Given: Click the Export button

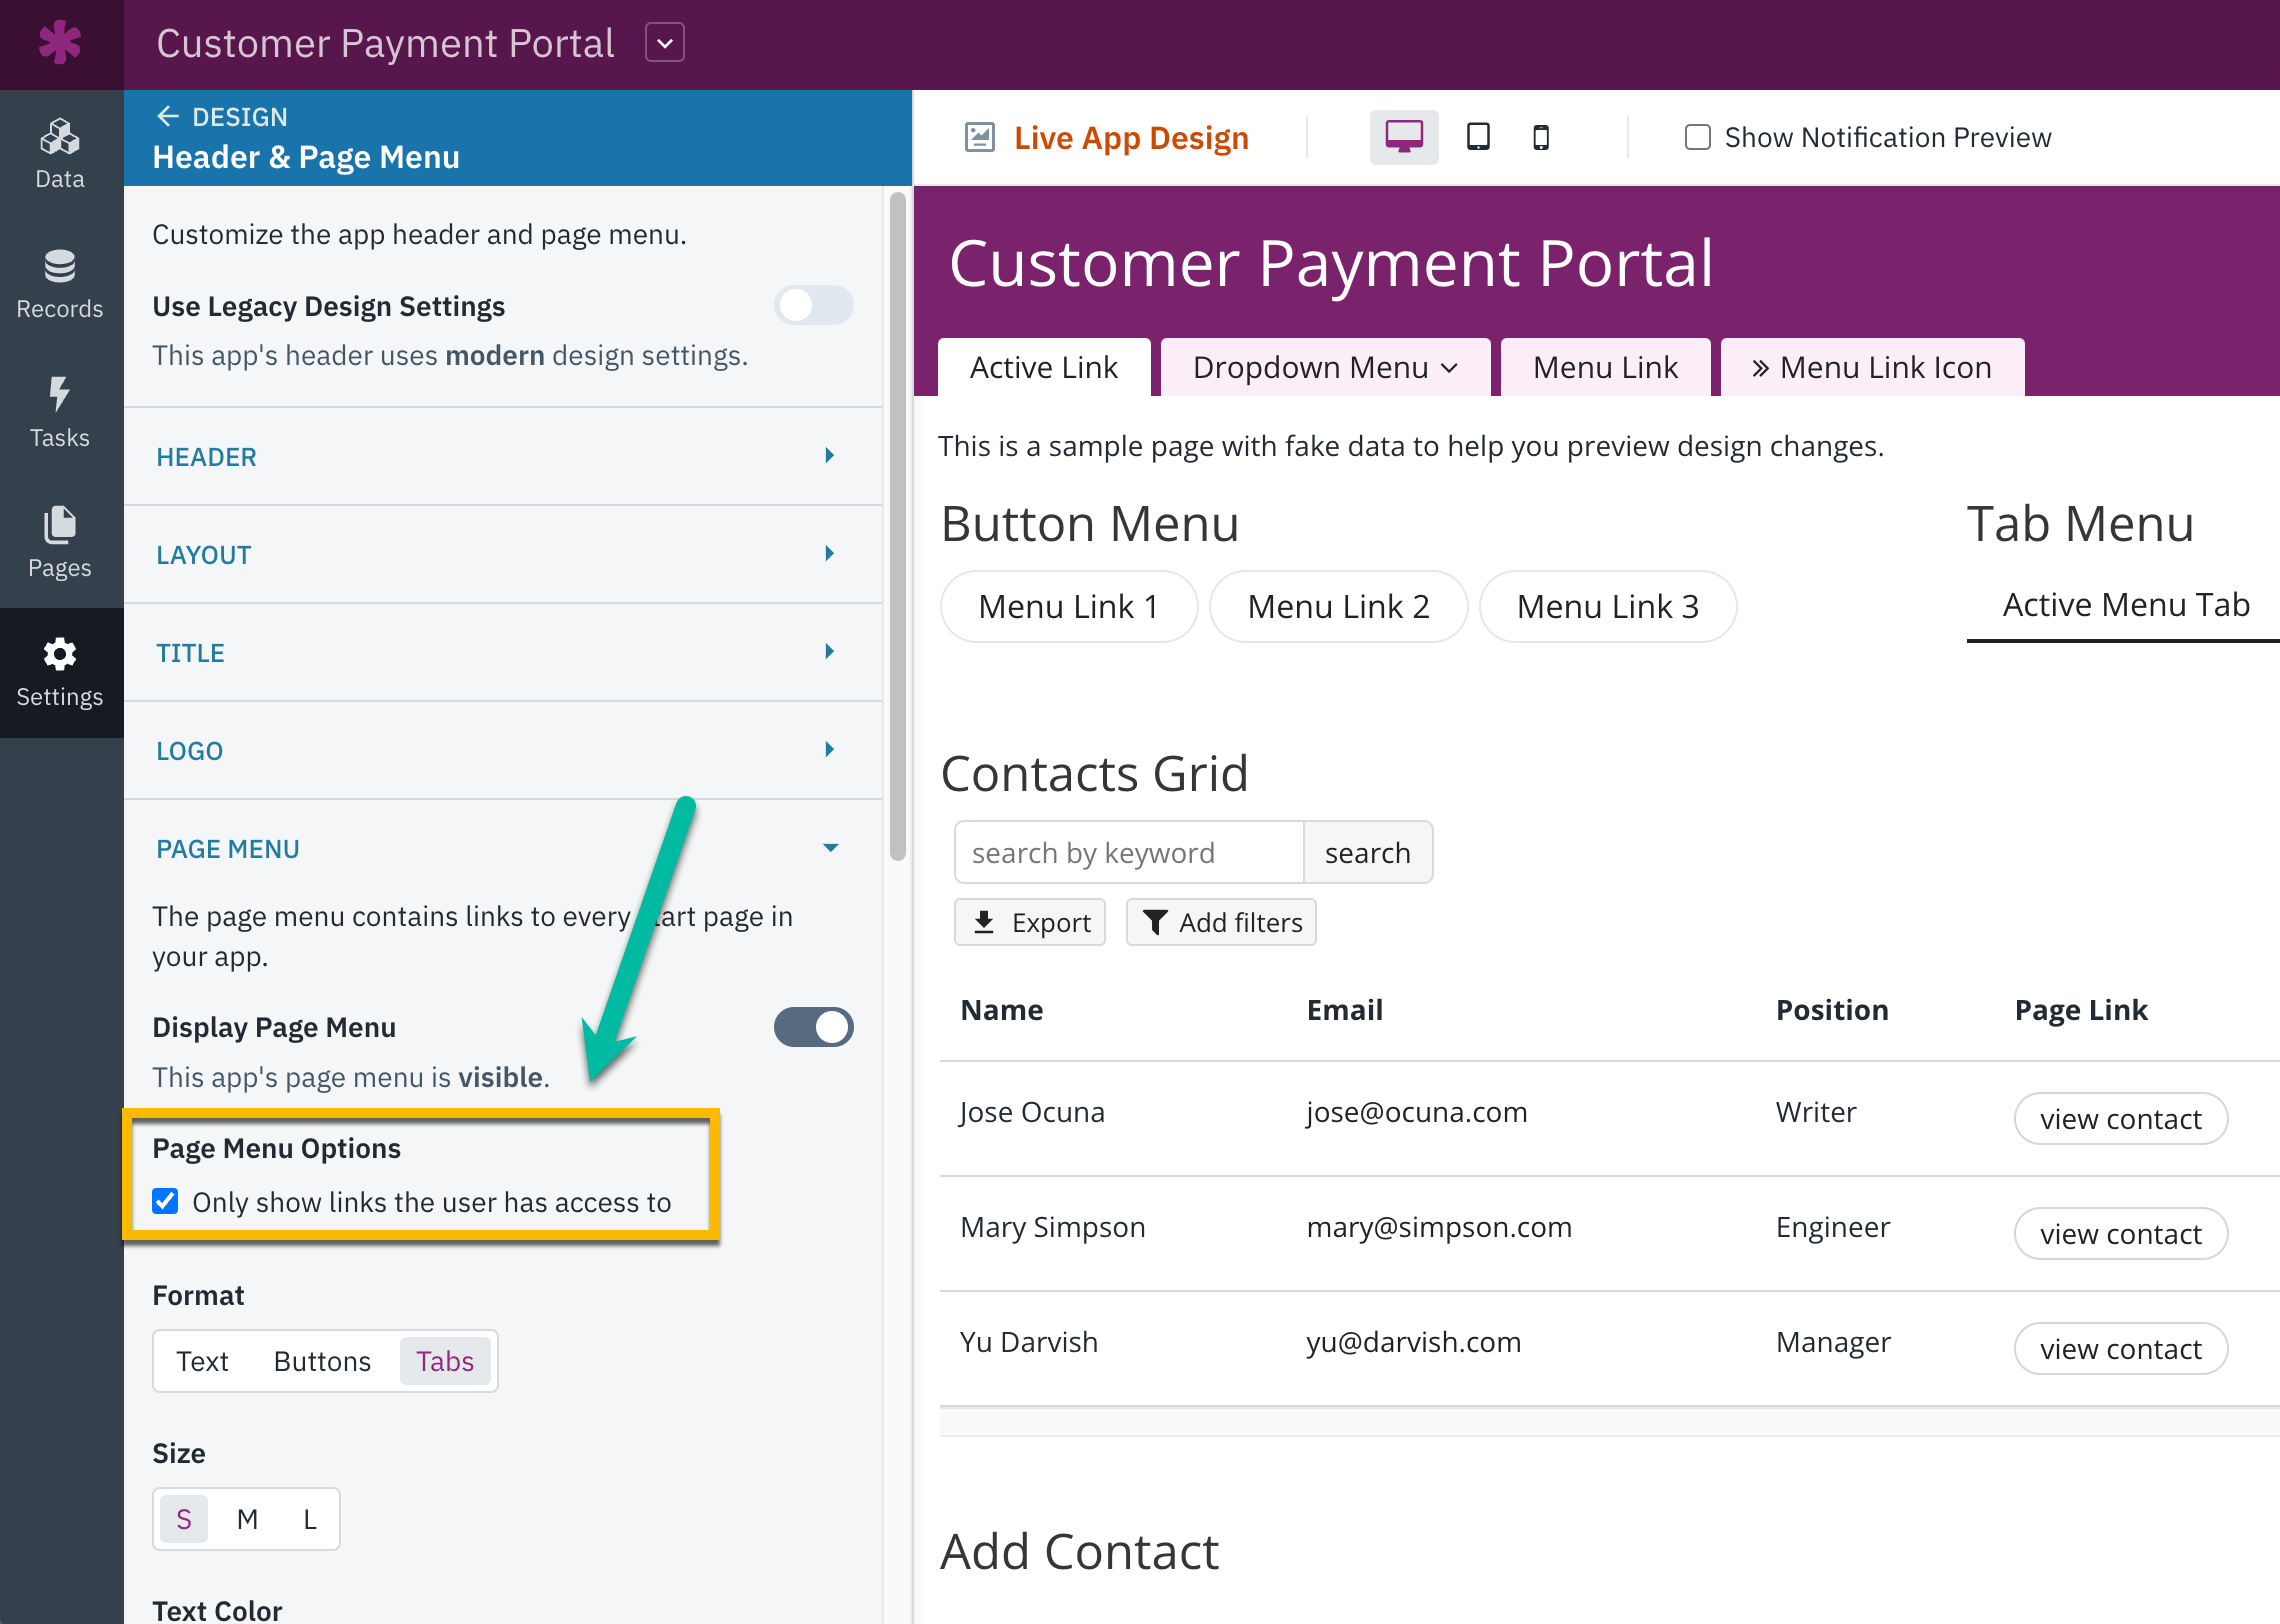Looking at the screenshot, I should (x=1030, y=922).
